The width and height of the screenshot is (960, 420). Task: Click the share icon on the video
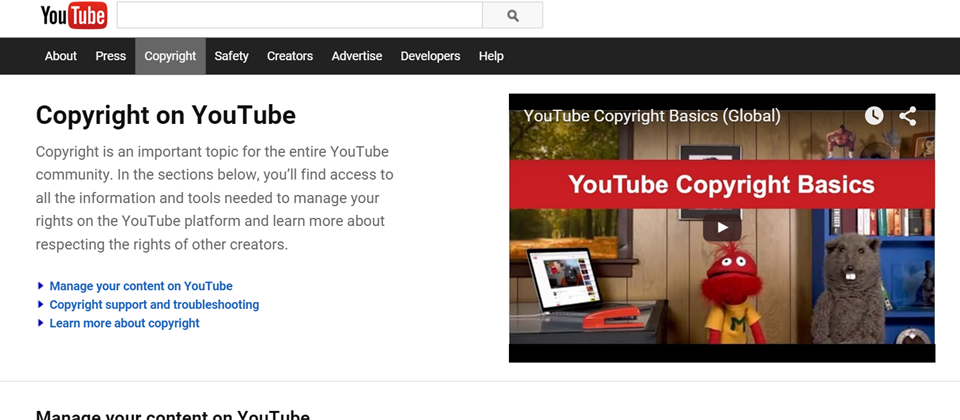coord(907,116)
